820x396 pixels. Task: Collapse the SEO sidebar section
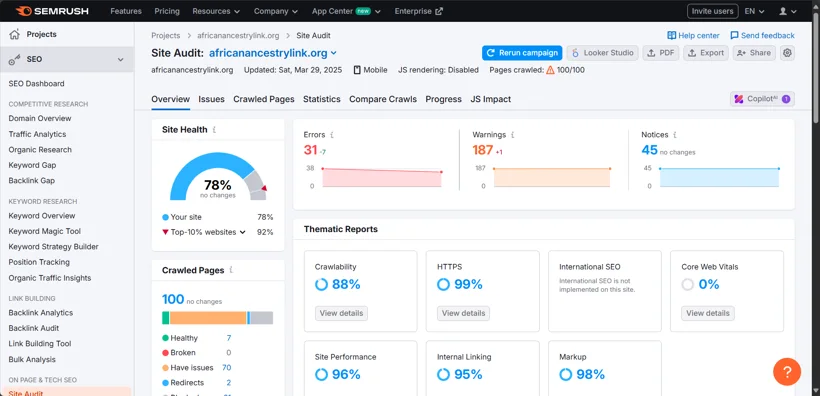(x=120, y=60)
